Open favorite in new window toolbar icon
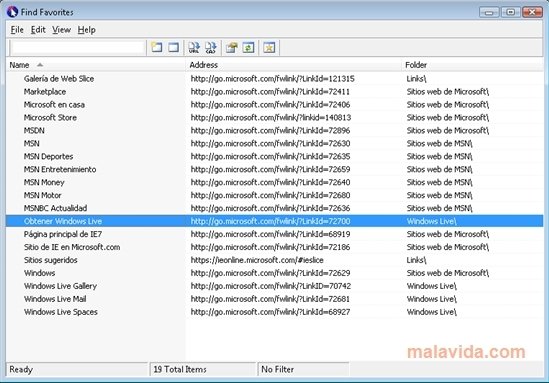The width and height of the screenshot is (549, 383). (x=157, y=48)
